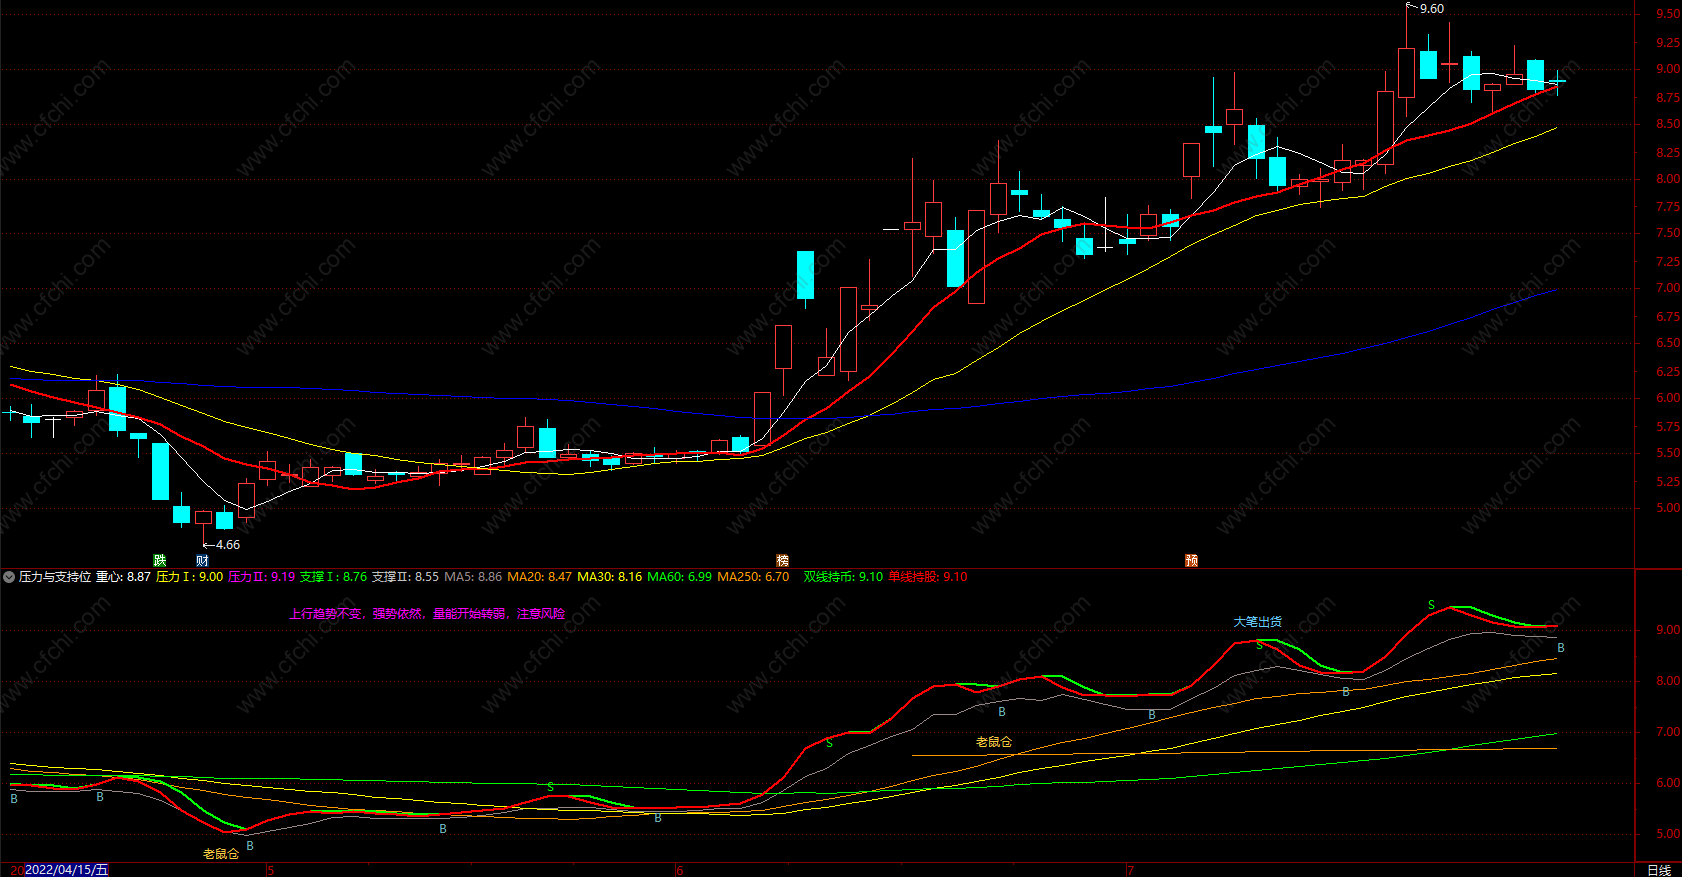This screenshot has height=877, width=1682.
Task: Click the 7.00 price axis label in the main chart
Action: (x=1668, y=288)
